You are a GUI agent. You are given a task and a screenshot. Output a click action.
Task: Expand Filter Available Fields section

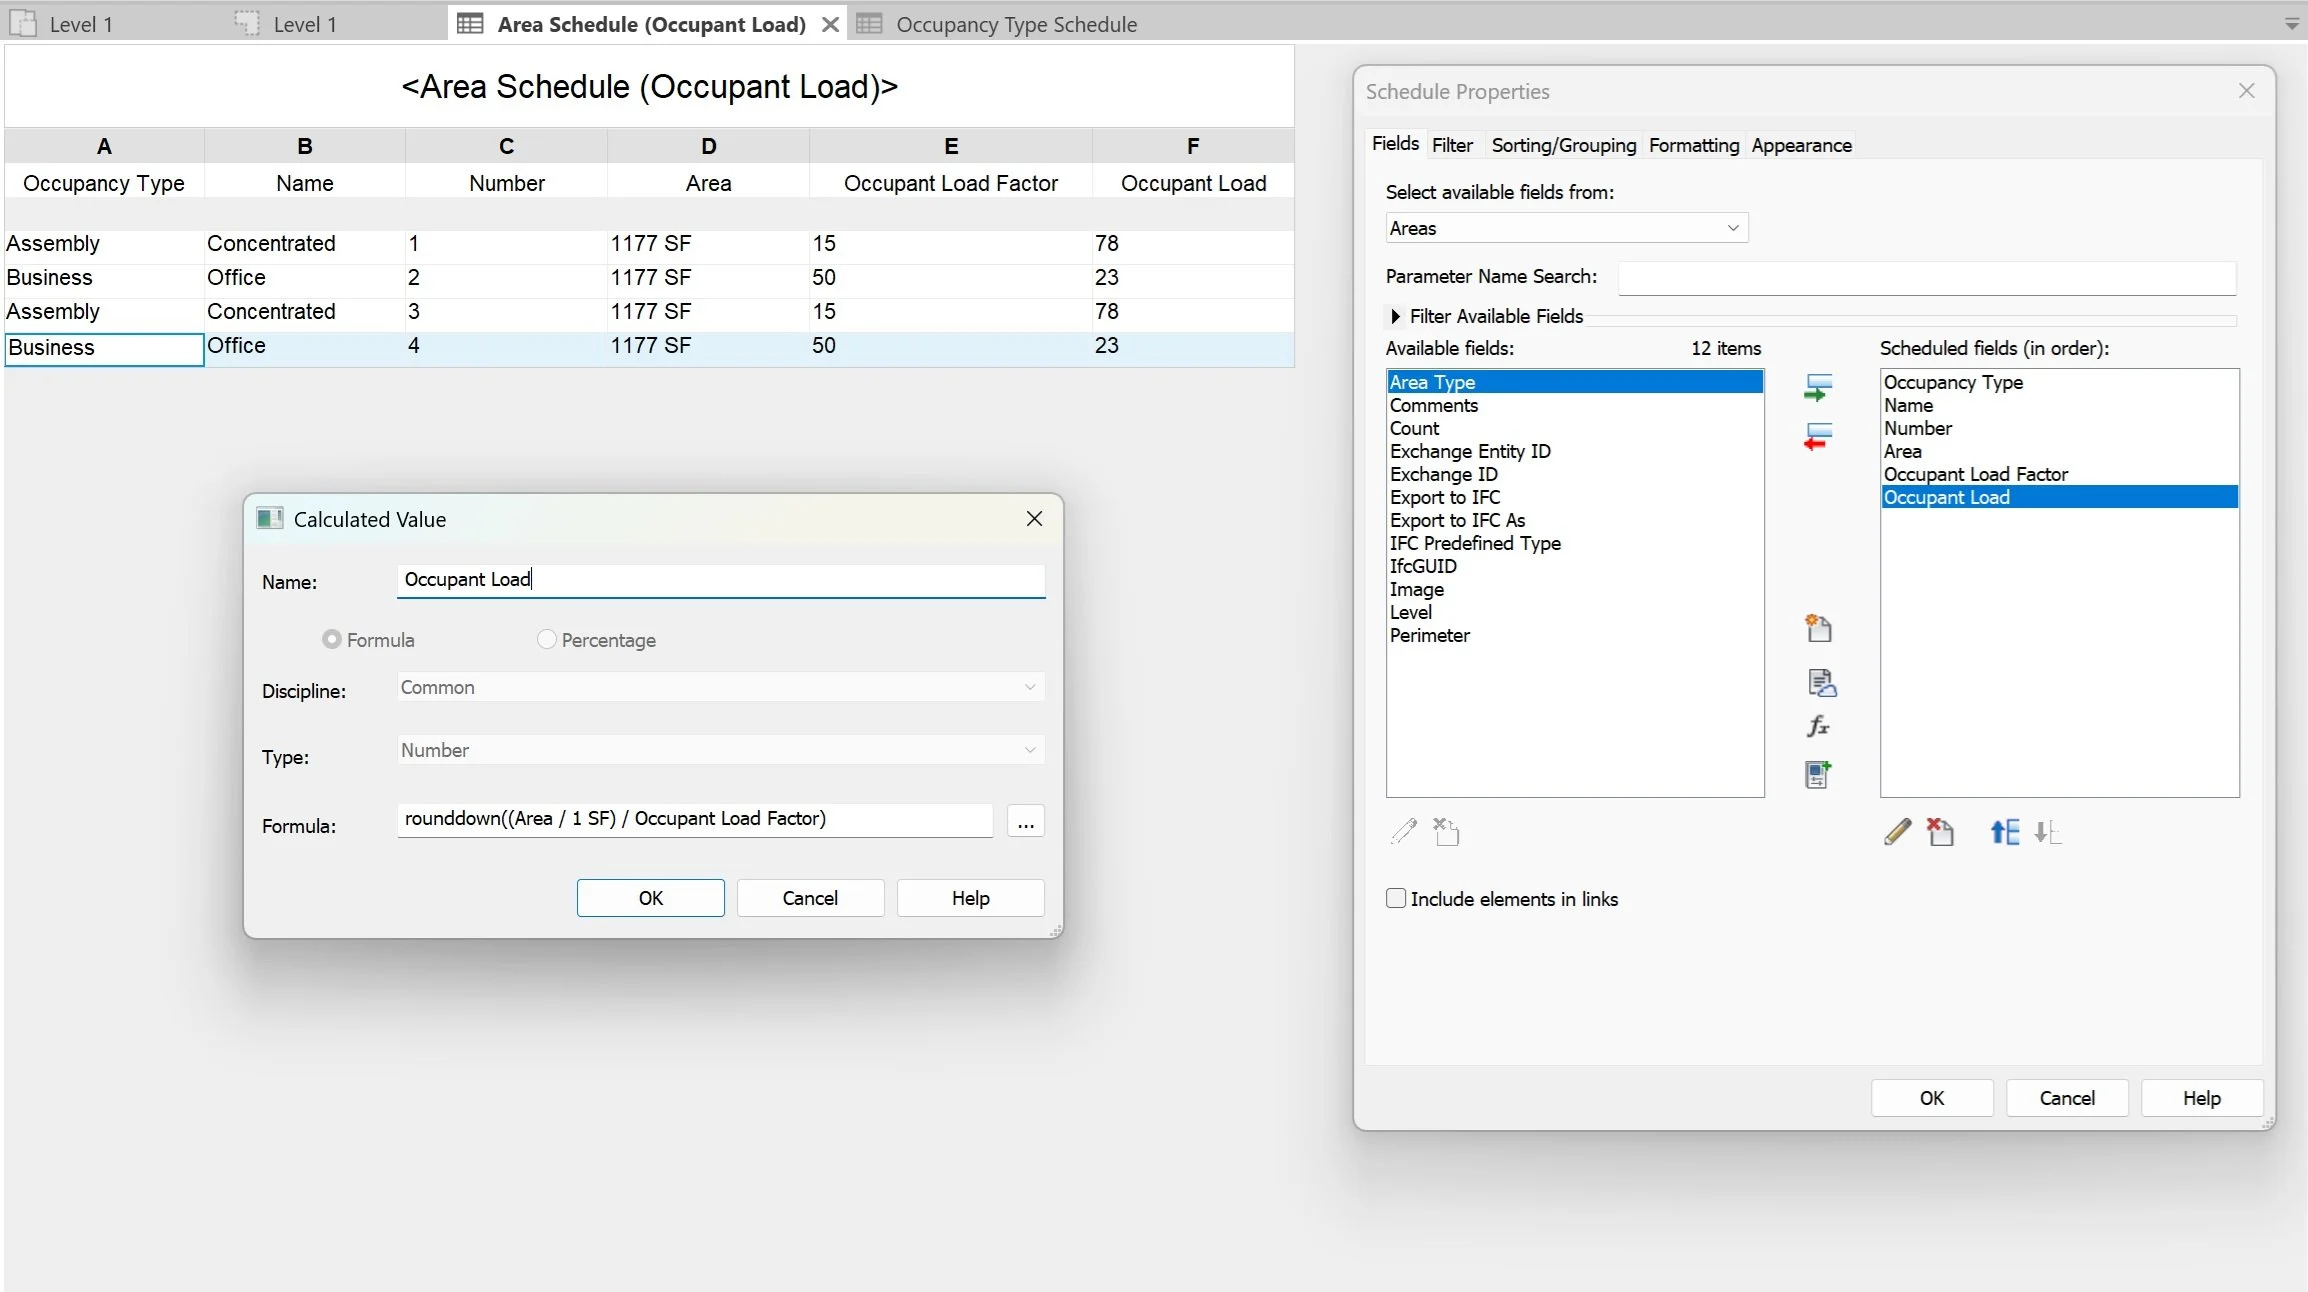(1395, 316)
